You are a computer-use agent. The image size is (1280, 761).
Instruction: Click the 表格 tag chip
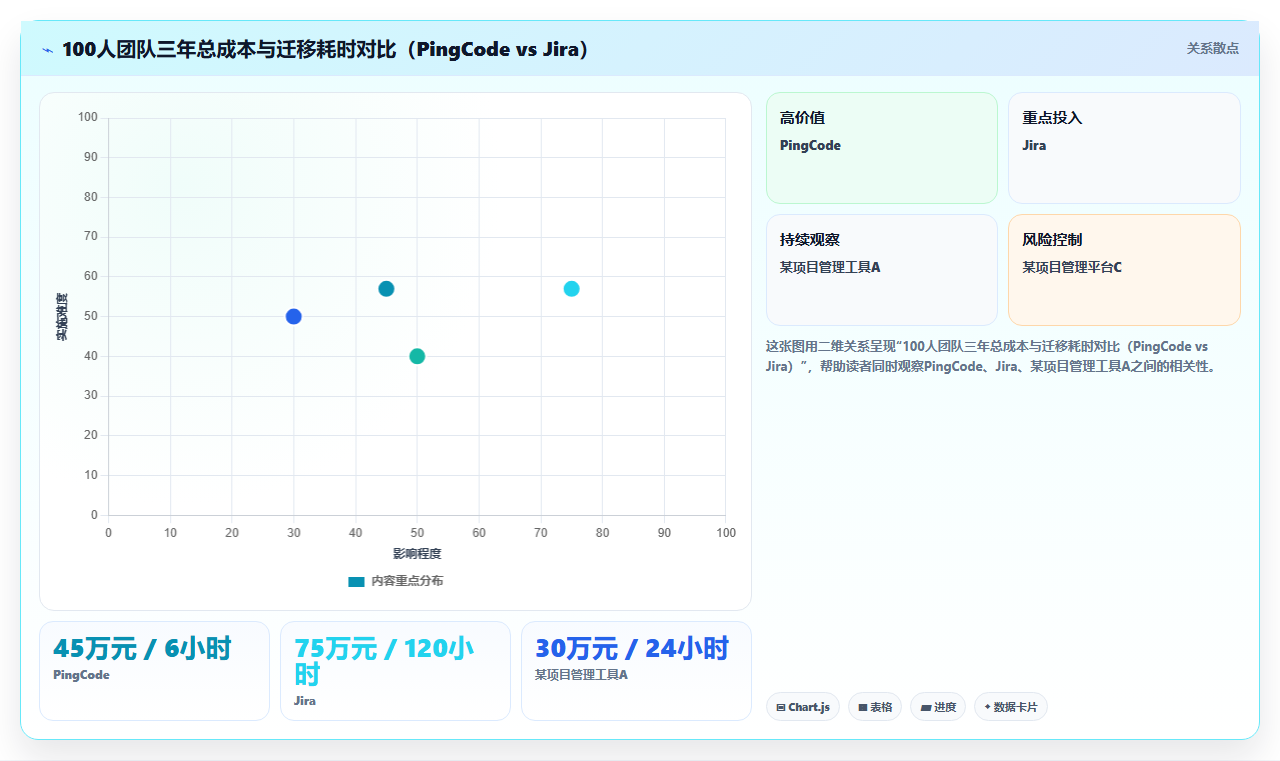[x=875, y=707]
